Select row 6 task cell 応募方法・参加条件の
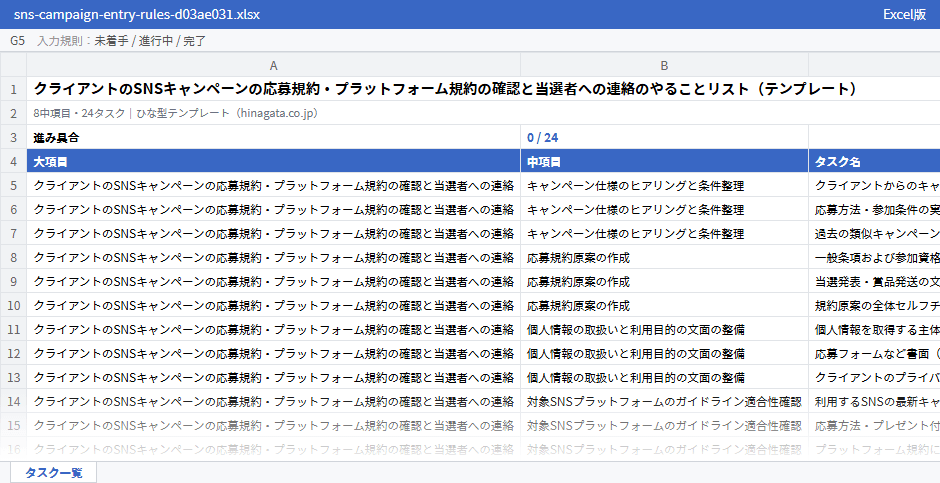Viewport: 940px width, 483px height. [874, 209]
